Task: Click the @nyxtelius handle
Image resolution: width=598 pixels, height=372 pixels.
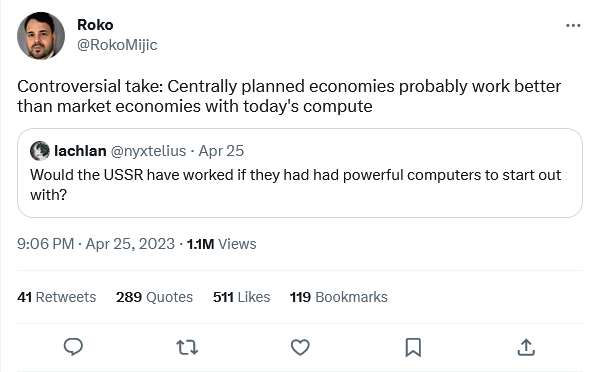Action: click(148, 151)
